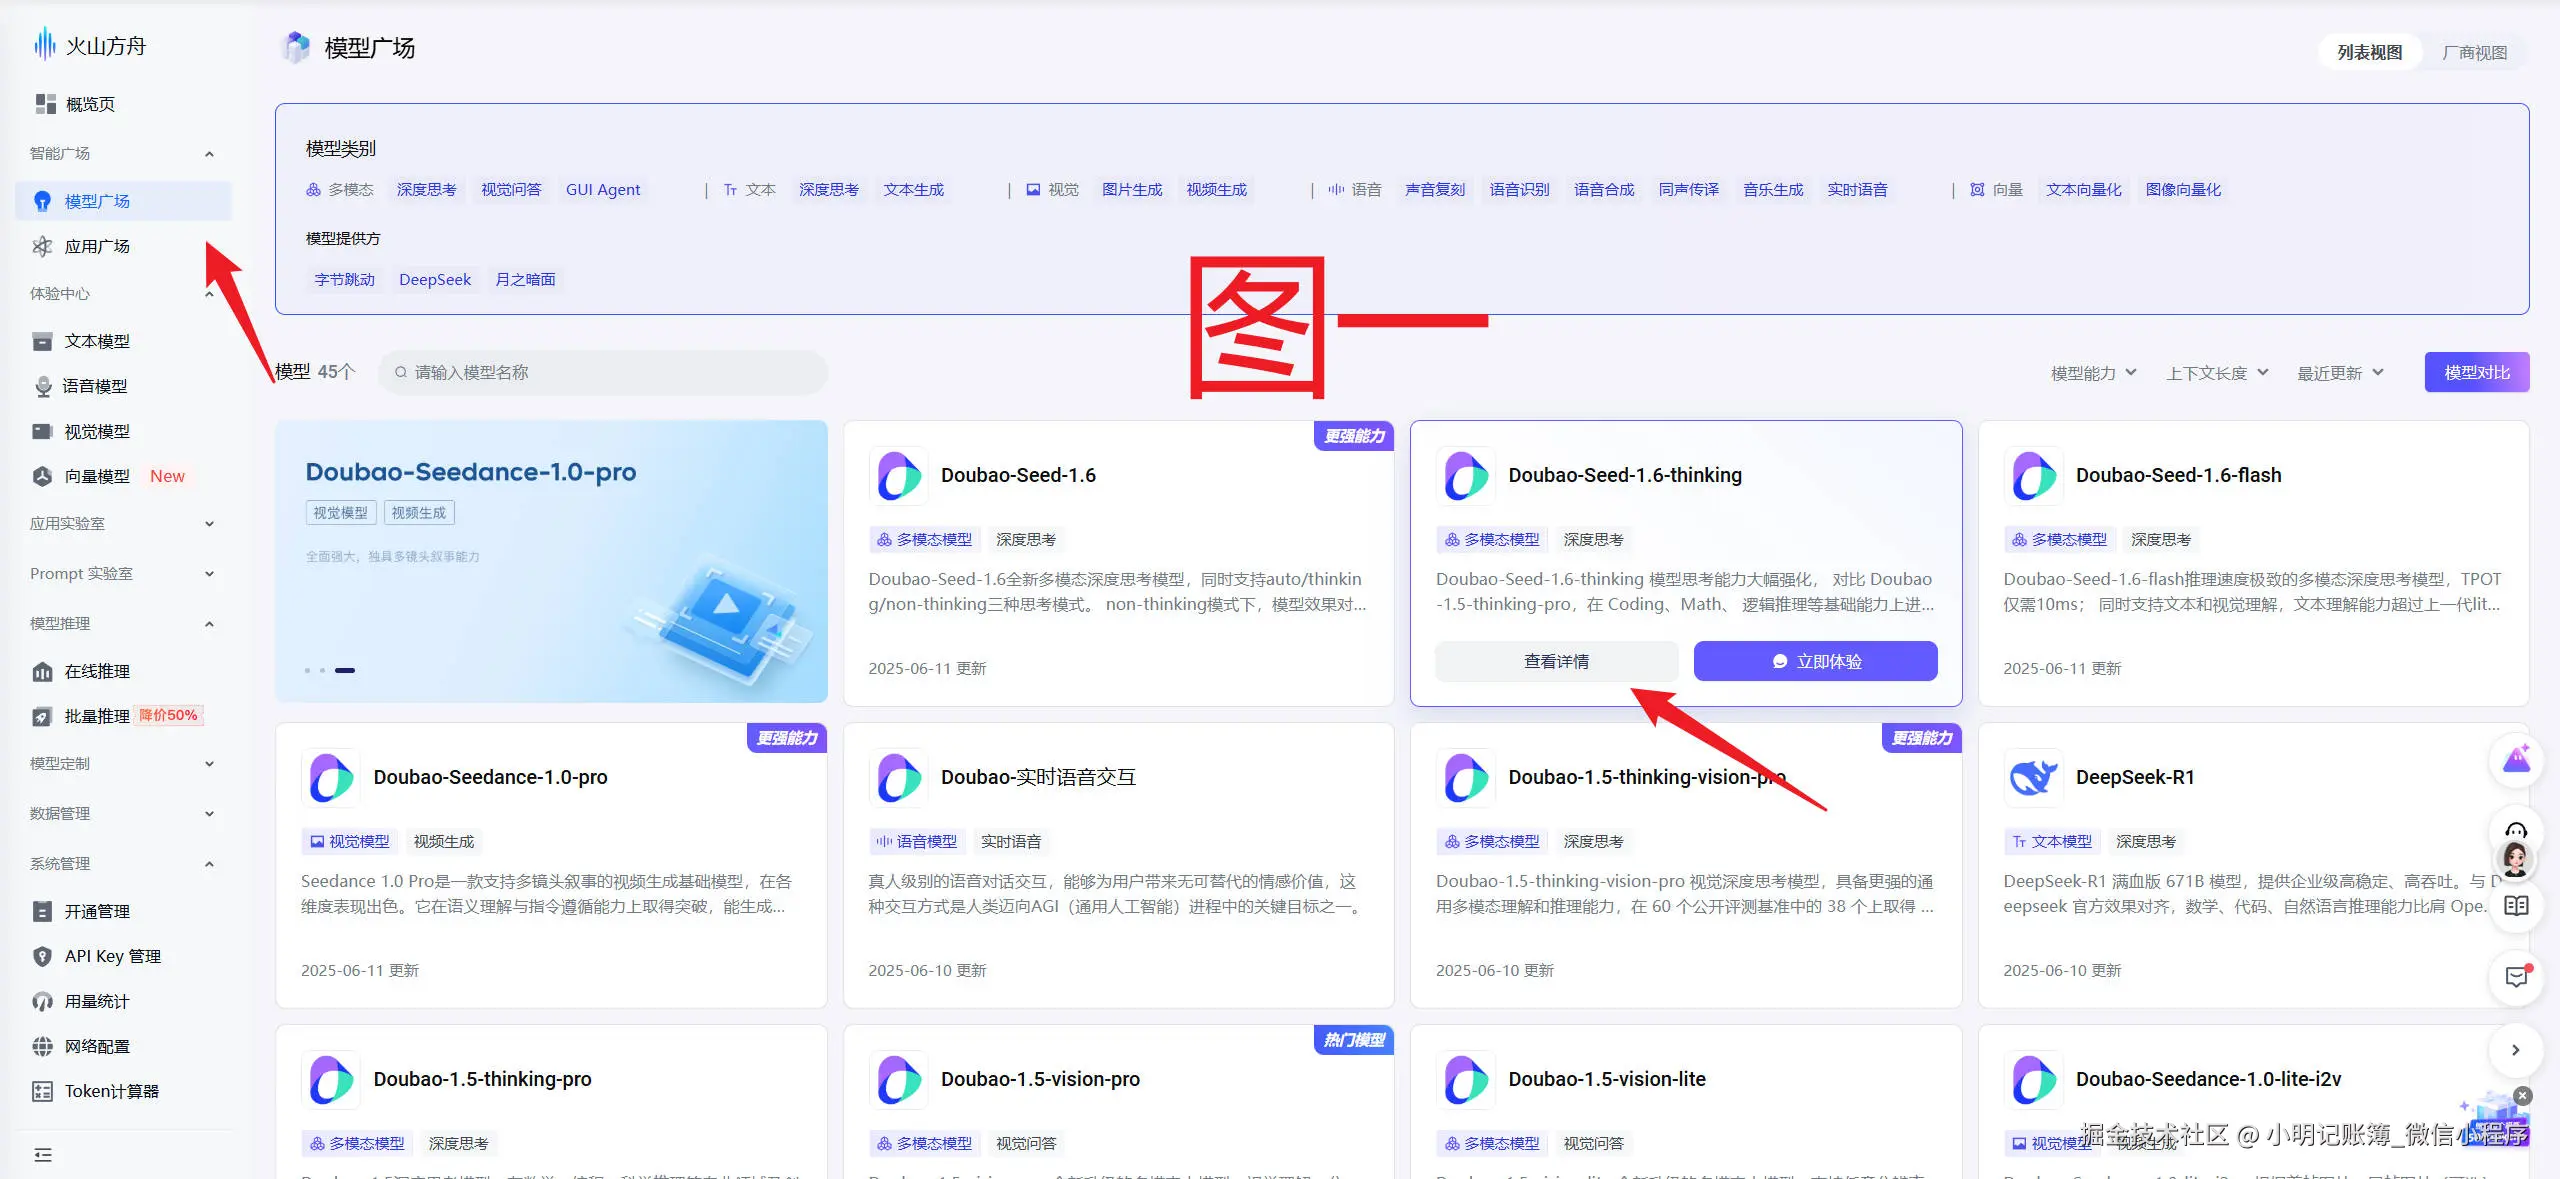The height and width of the screenshot is (1179, 2560).
Task: Click the 立即体验 button on Doubao-Seed-1.6-thinking
Action: coord(1815,662)
